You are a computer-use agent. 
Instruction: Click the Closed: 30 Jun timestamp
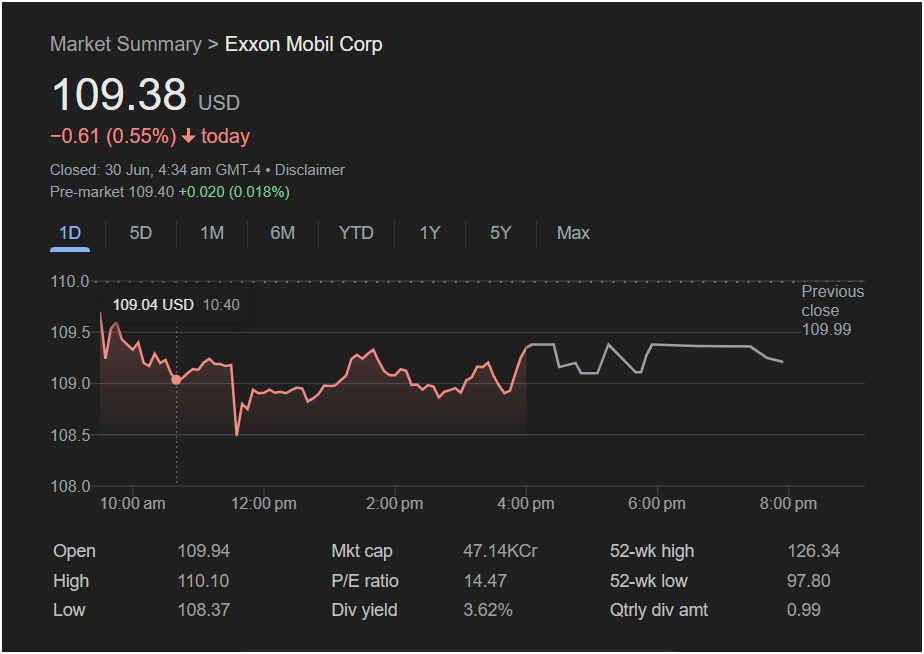(156, 170)
